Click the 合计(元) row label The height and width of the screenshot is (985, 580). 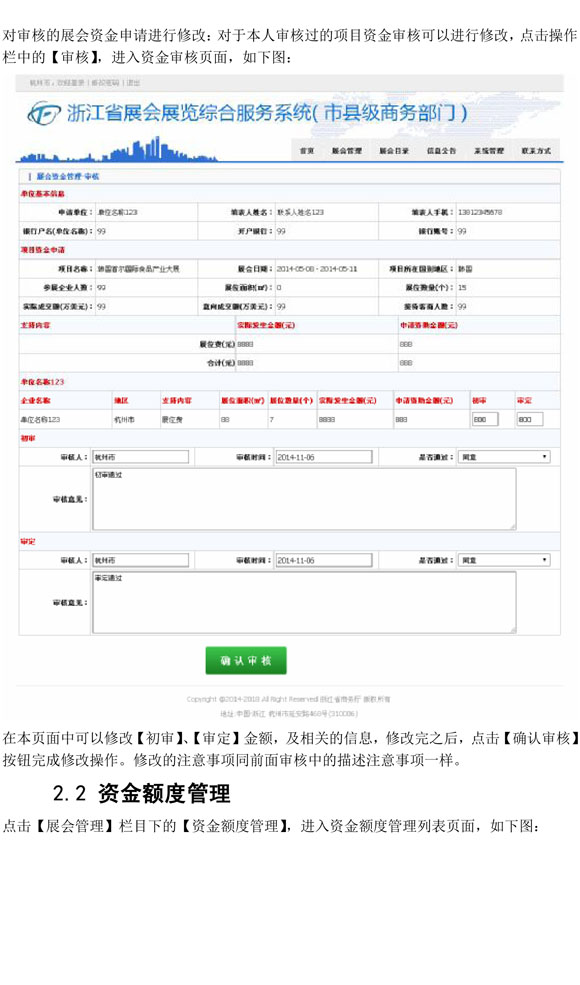221,363
